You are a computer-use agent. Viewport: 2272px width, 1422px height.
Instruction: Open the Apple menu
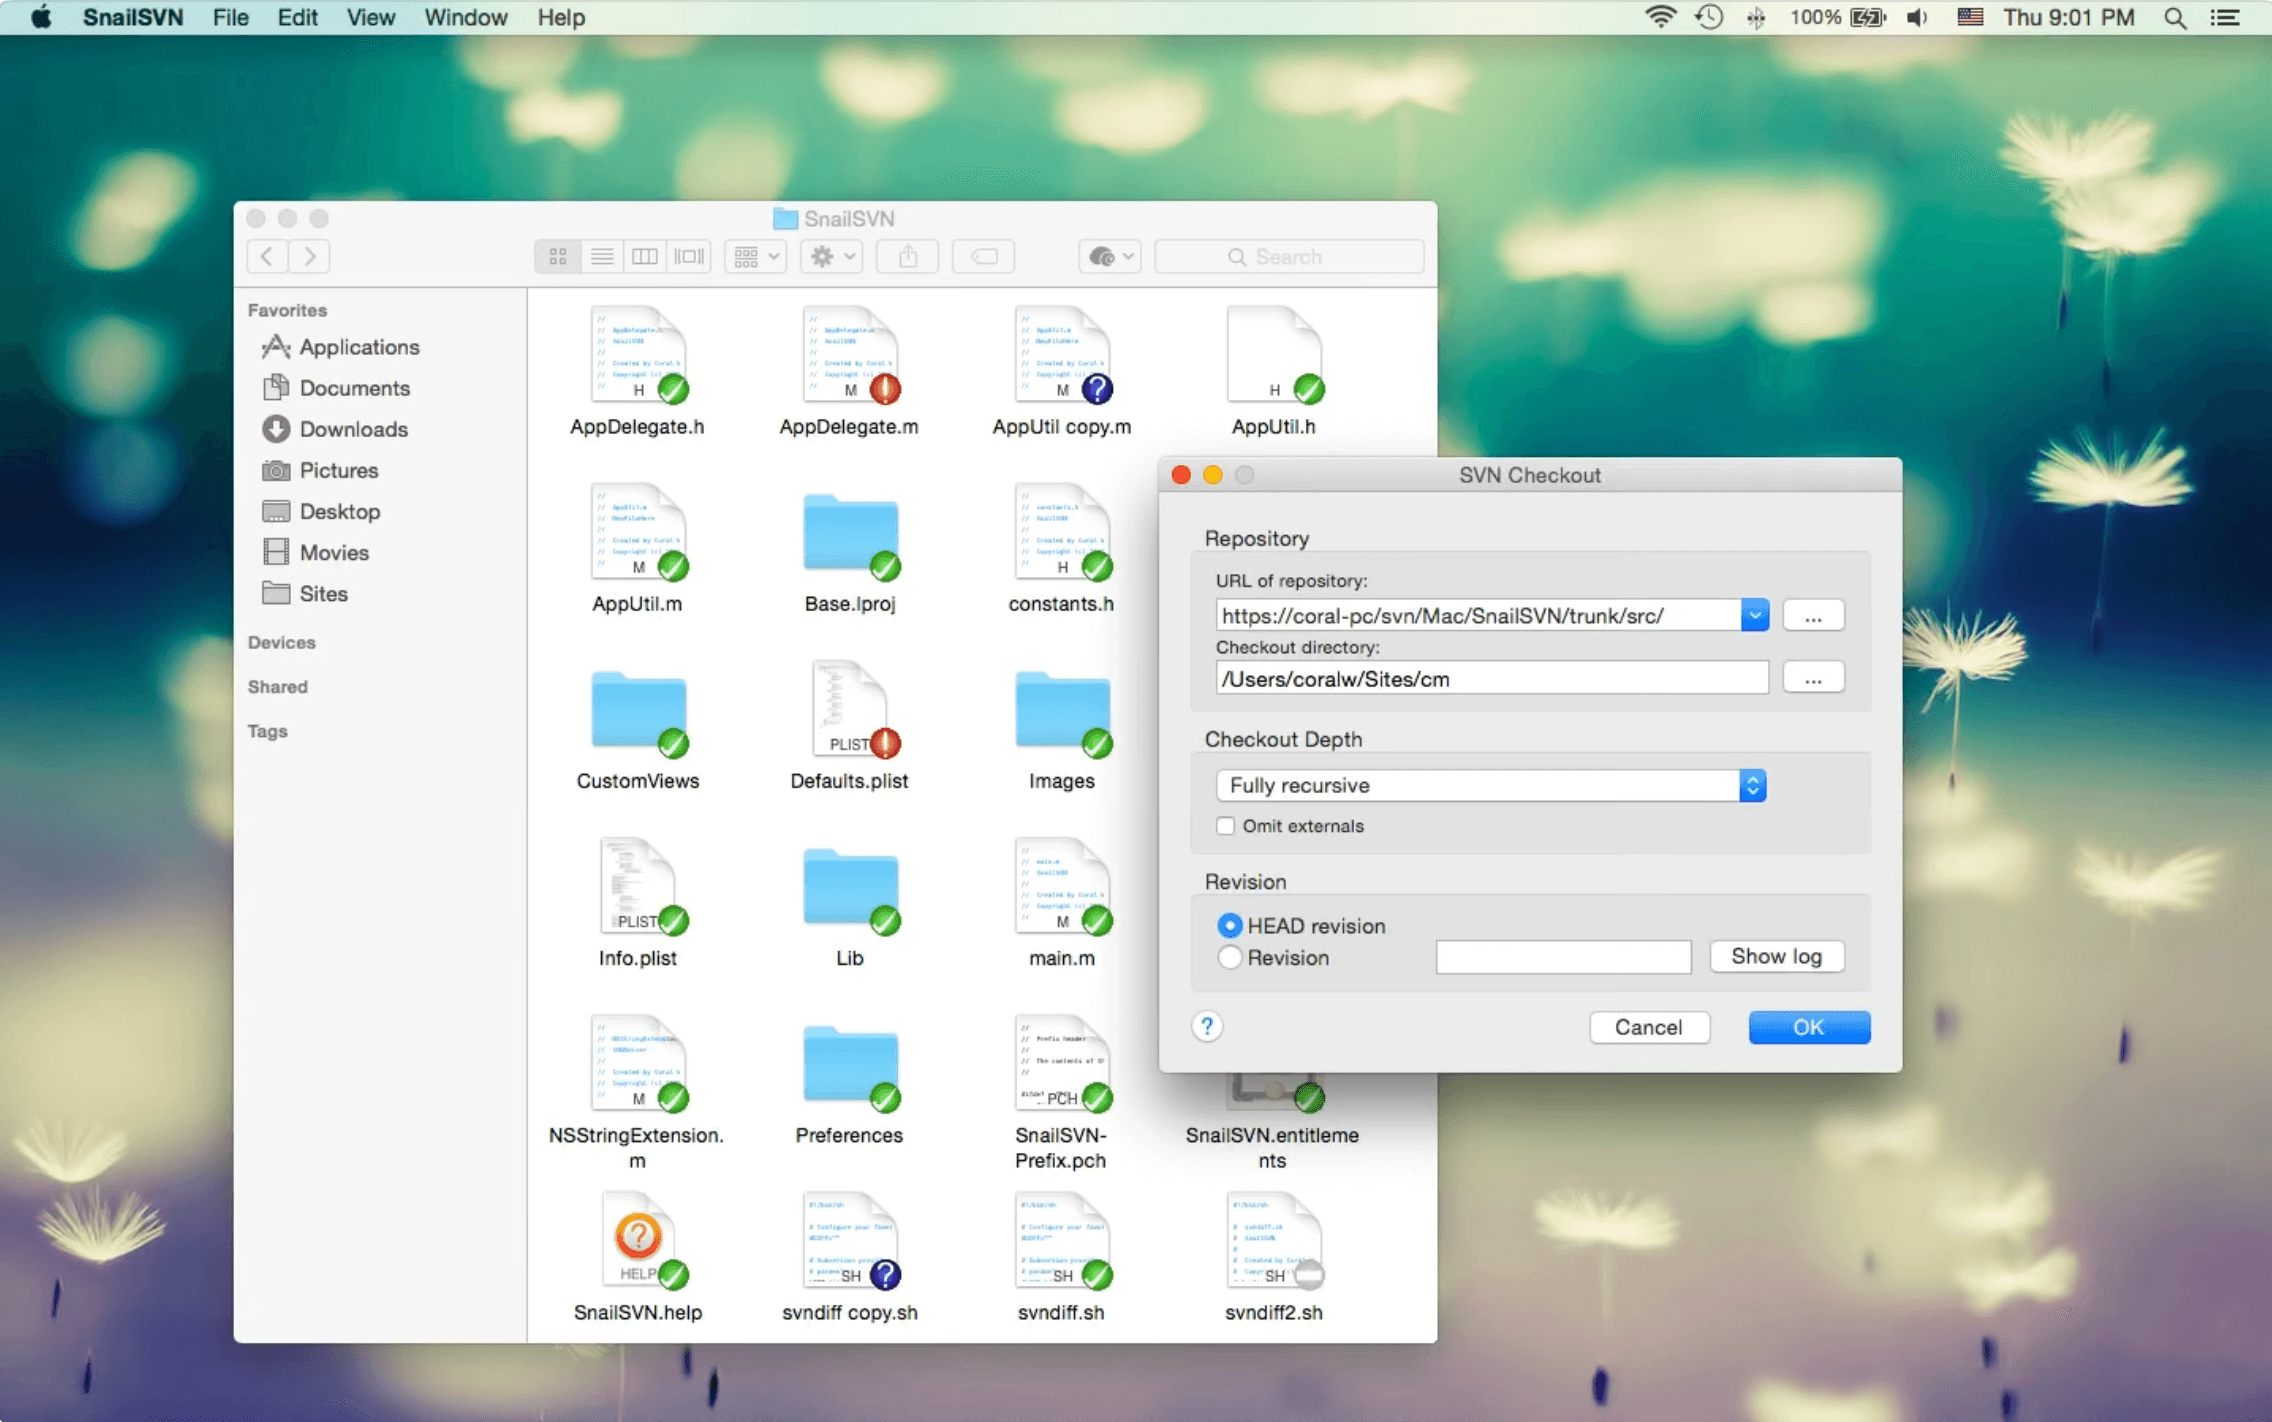point(41,17)
